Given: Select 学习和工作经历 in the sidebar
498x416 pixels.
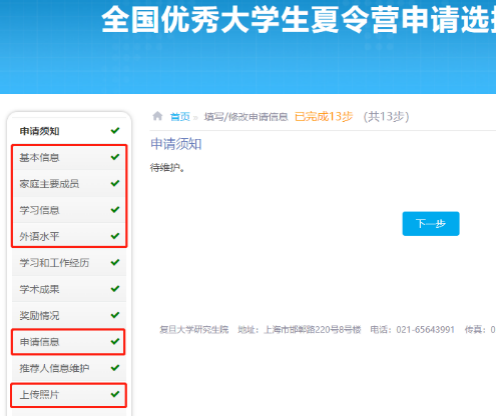Looking at the screenshot, I should click(69, 263).
